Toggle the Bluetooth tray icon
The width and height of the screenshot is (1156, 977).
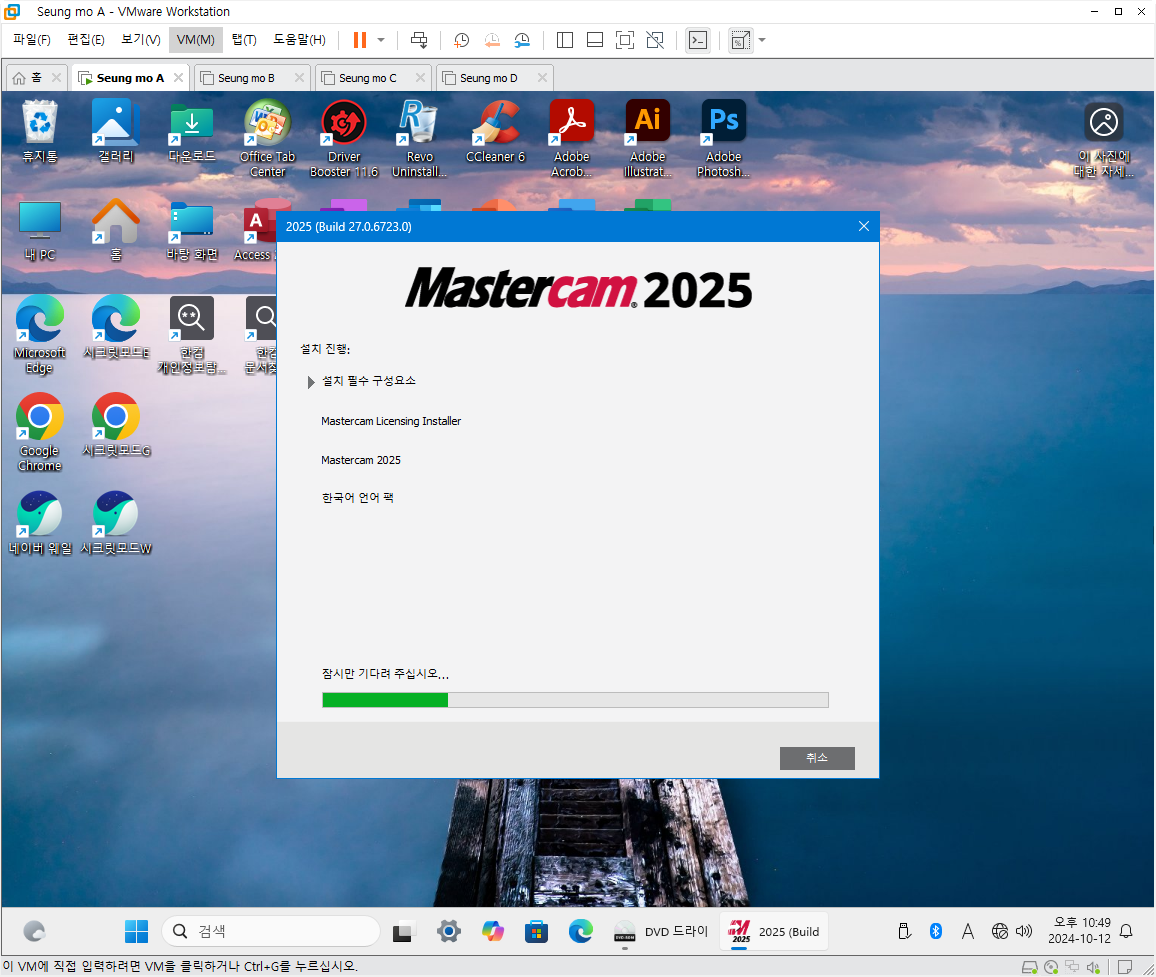pos(936,931)
